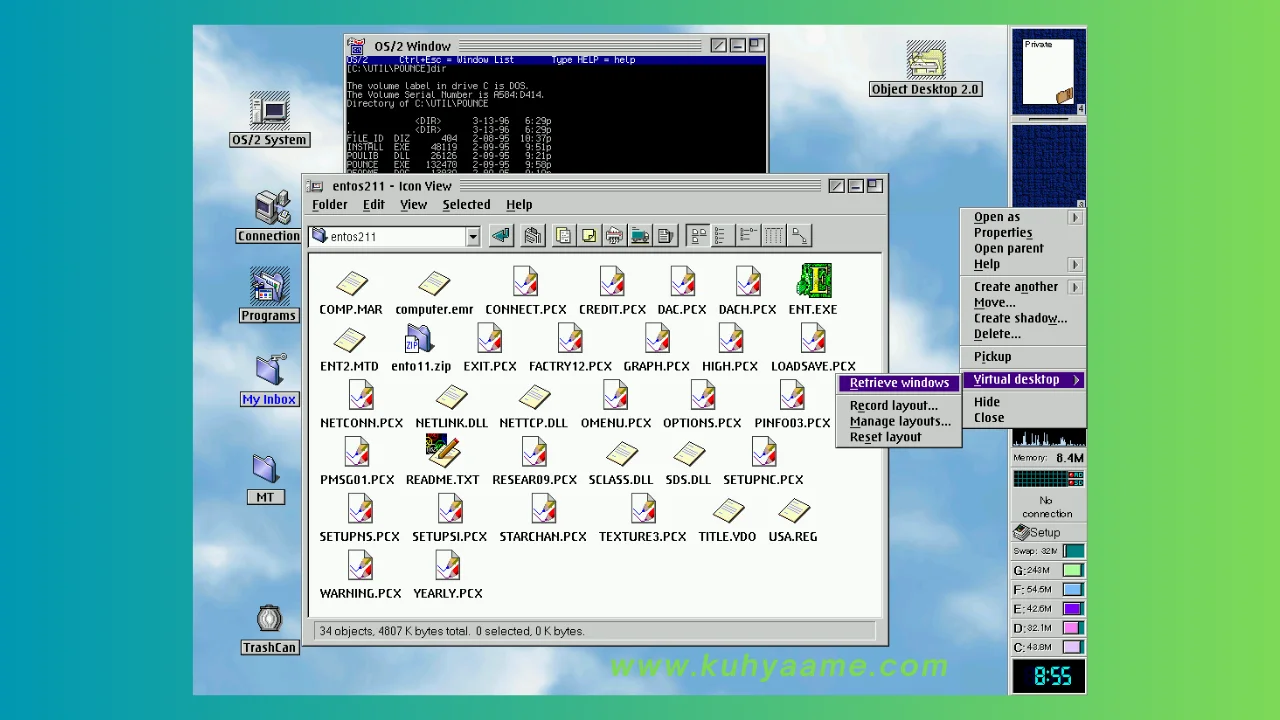The width and height of the screenshot is (1280, 720).
Task: Select the YEARLY.PCX image icon
Action: coord(447,567)
